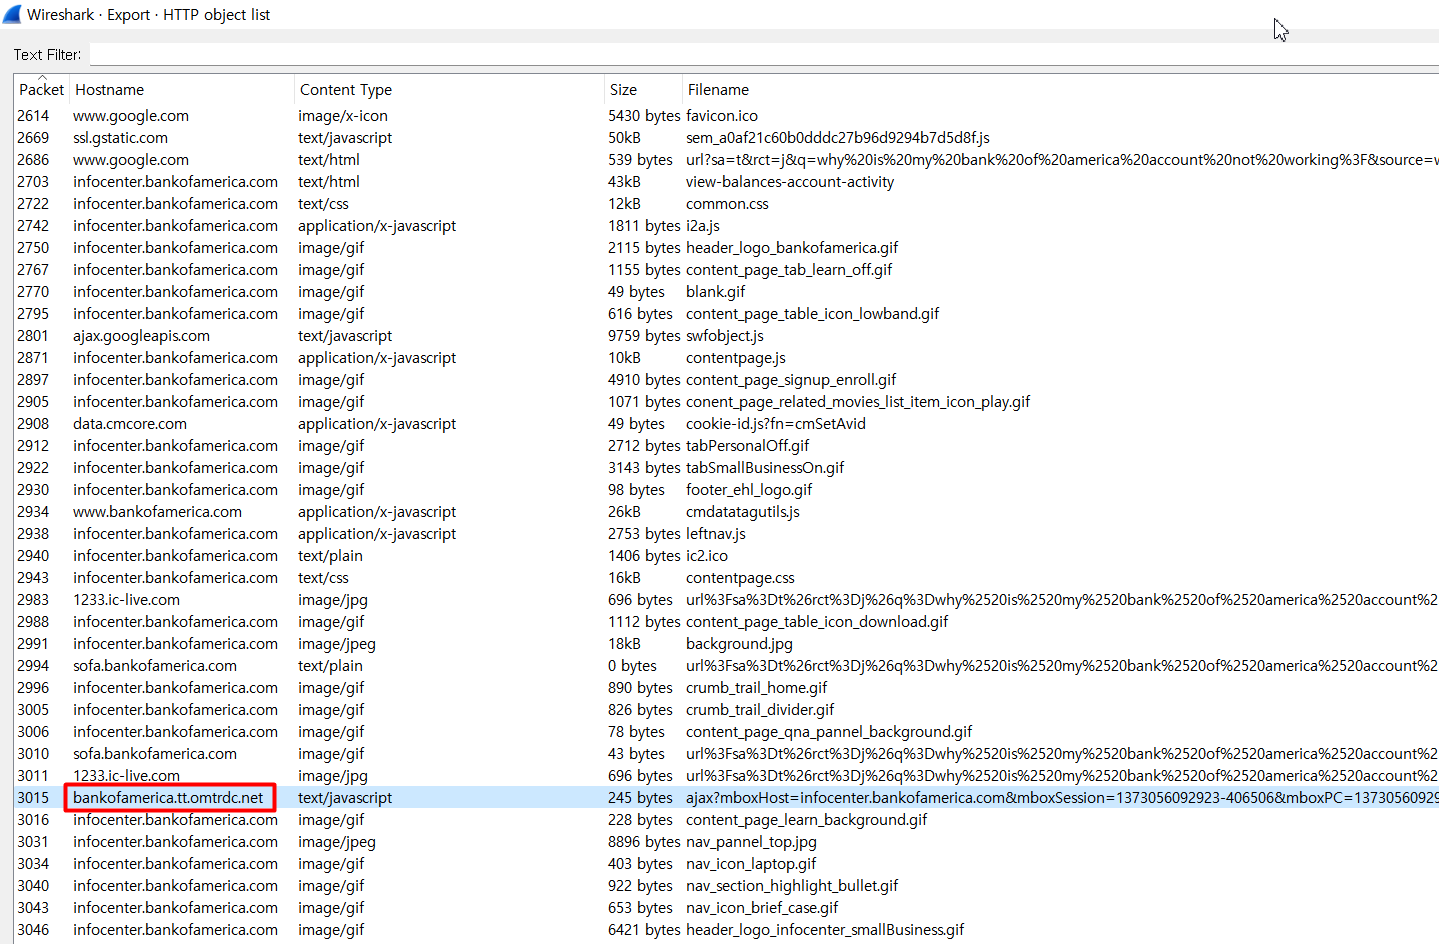Select content_page_signup_enroll.gif file
1439x944 pixels.
pos(791,380)
